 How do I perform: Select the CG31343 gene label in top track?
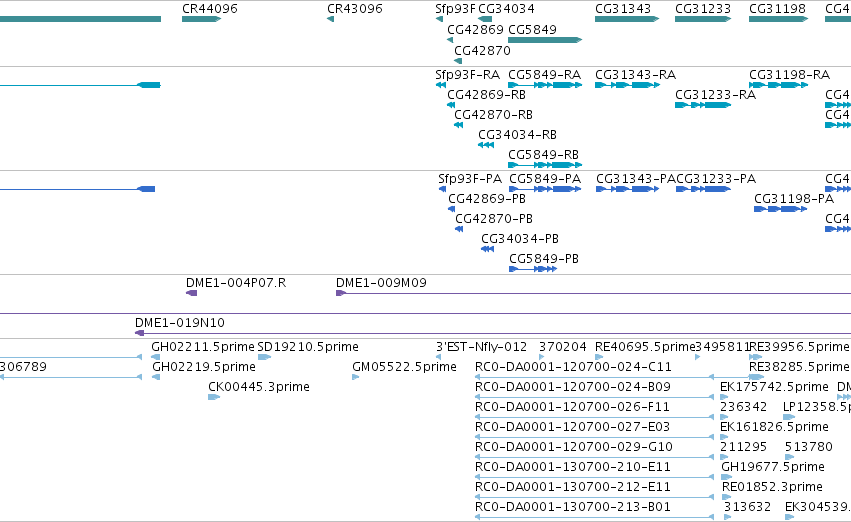click(623, 9)
